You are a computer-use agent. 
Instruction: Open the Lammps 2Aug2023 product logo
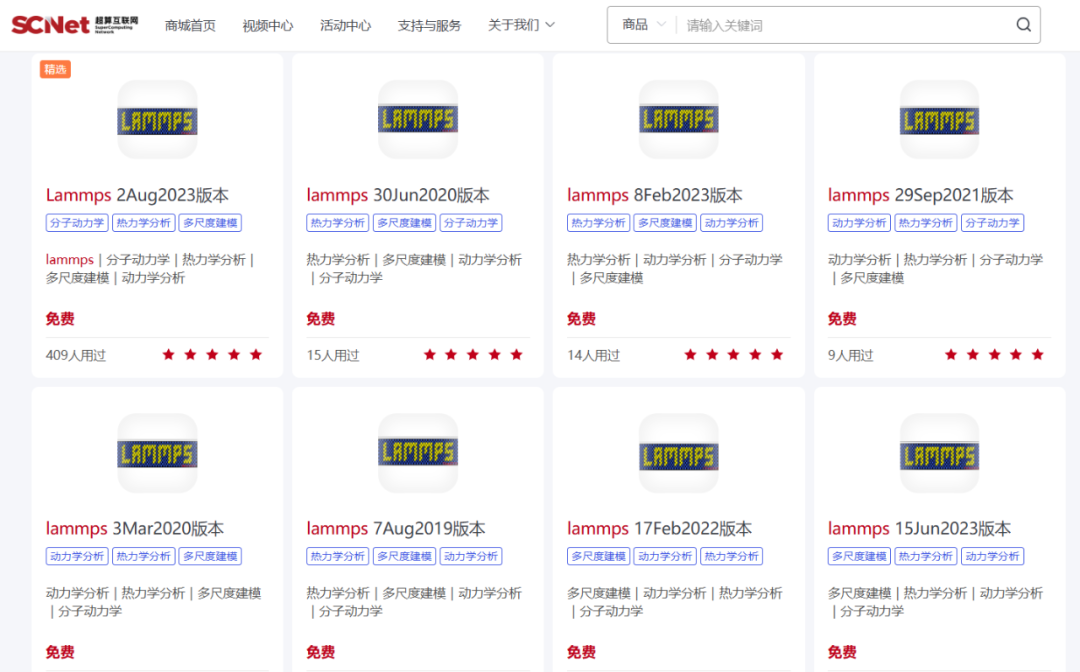pos(157,120)
